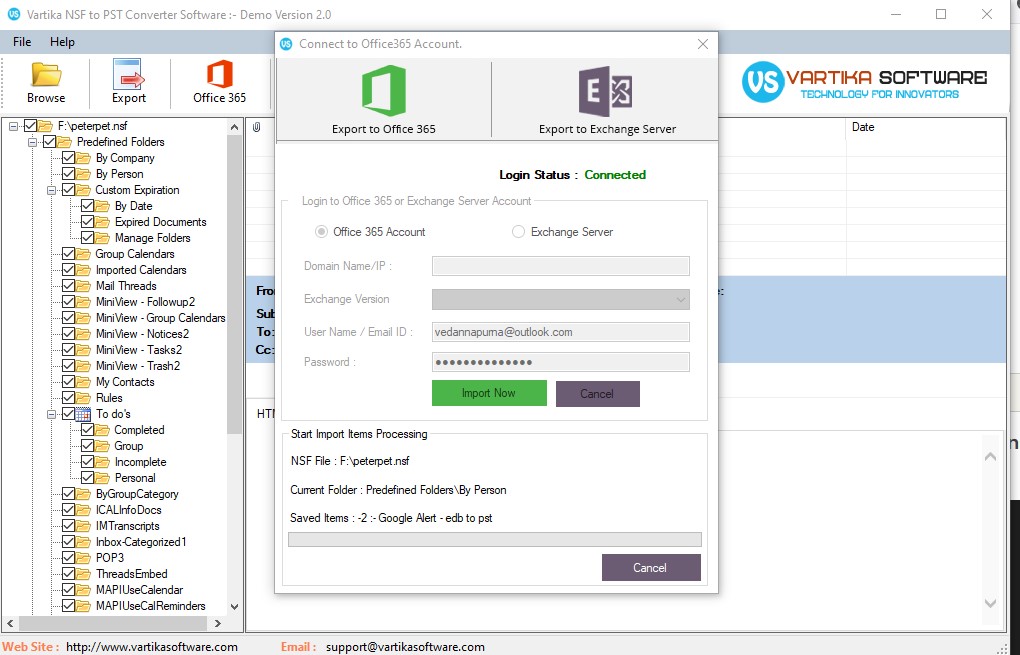Viewport: 1020px width, 655px height.
Task: Click the Mail Threads folder icon
Action: click(x=83, y=286)
